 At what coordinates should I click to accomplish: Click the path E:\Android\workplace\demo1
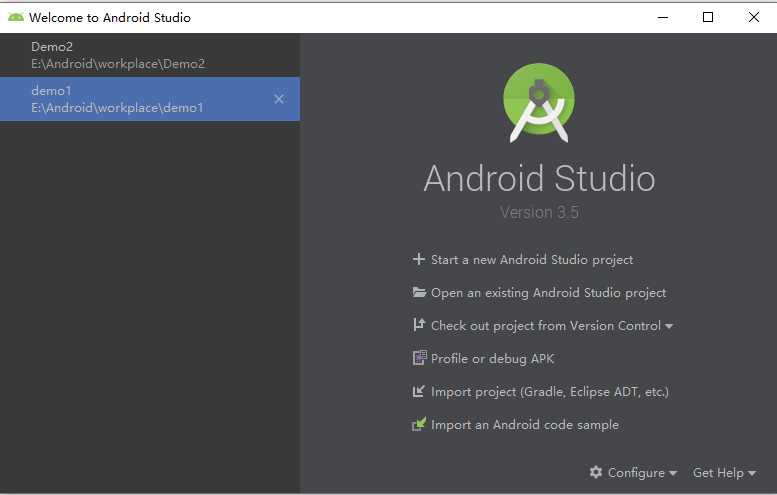pos(117,108)
